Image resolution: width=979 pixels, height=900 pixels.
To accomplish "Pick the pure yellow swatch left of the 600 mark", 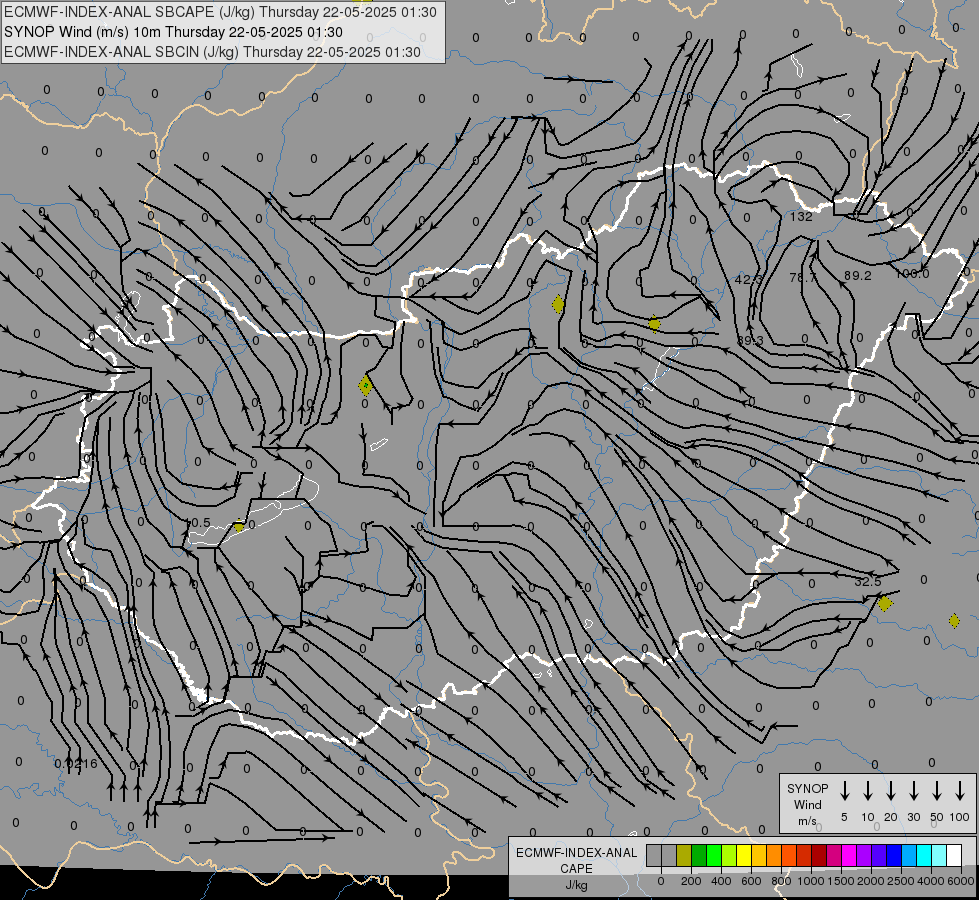I will [x=744, y=856].
